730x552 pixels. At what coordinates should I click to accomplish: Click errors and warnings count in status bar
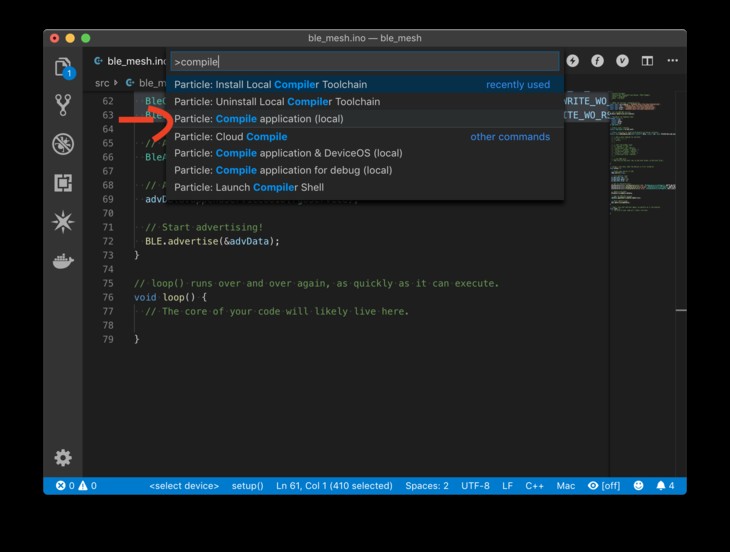pos(76,486)
